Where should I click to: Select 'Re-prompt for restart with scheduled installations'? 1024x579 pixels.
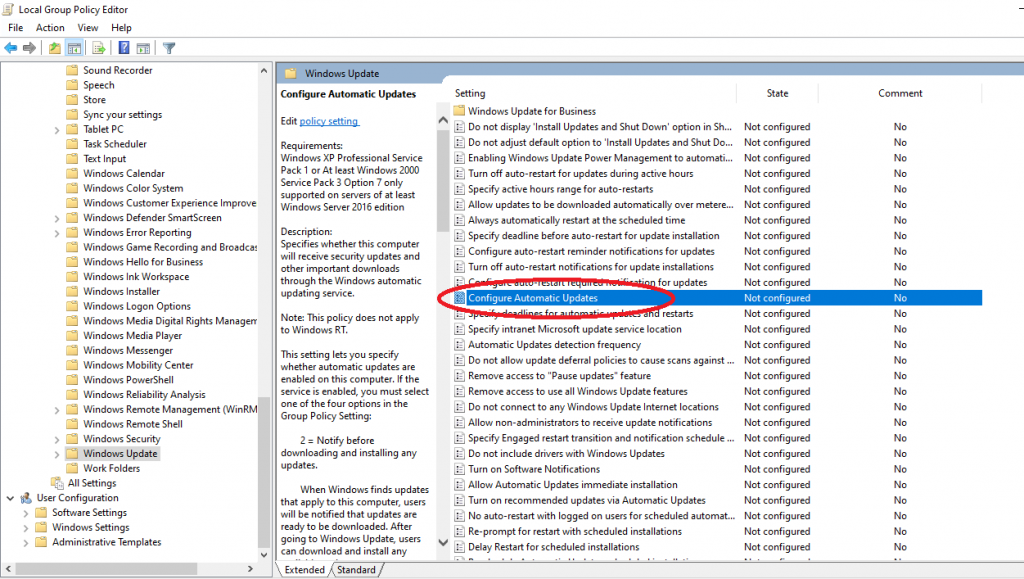pos(575,531)
